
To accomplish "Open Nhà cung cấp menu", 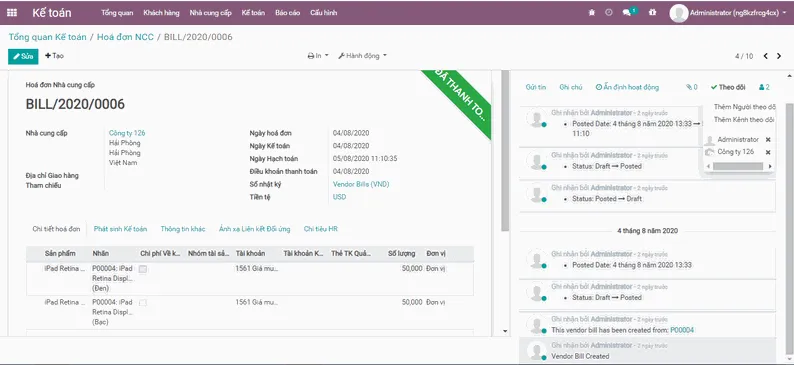I will coord(211,13).
